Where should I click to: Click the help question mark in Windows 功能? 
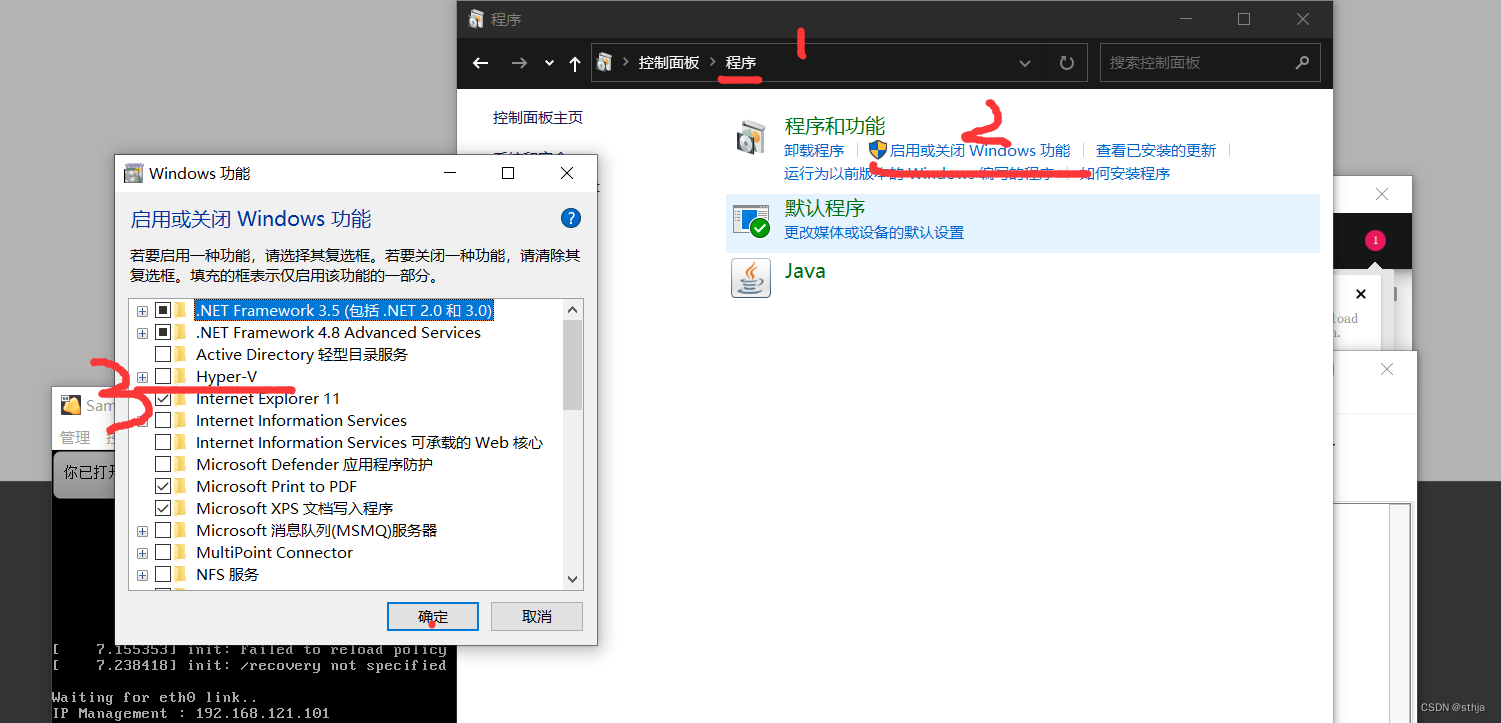pos(571,218)
